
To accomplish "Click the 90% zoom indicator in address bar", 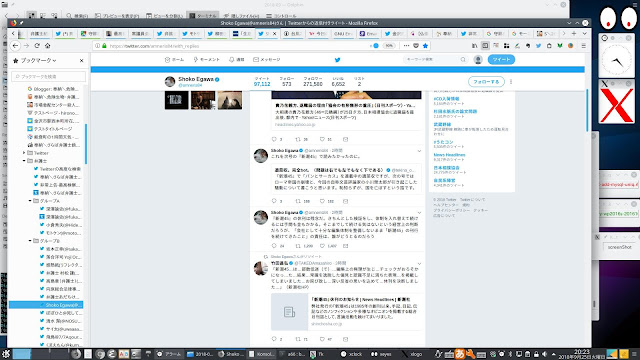I will point(389,46).
